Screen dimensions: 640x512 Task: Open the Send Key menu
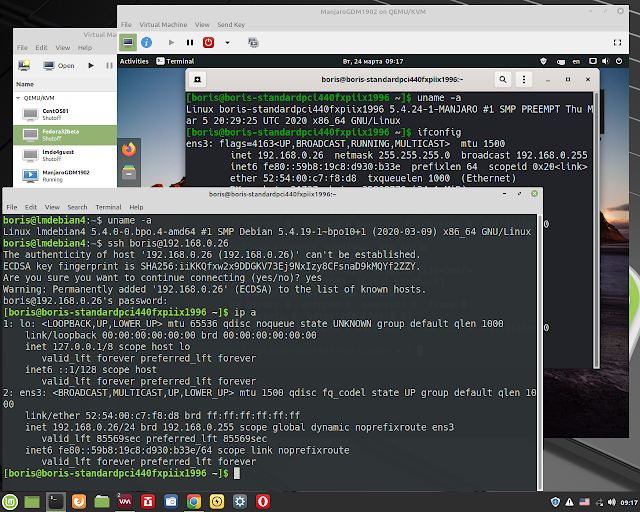[231, 24]
